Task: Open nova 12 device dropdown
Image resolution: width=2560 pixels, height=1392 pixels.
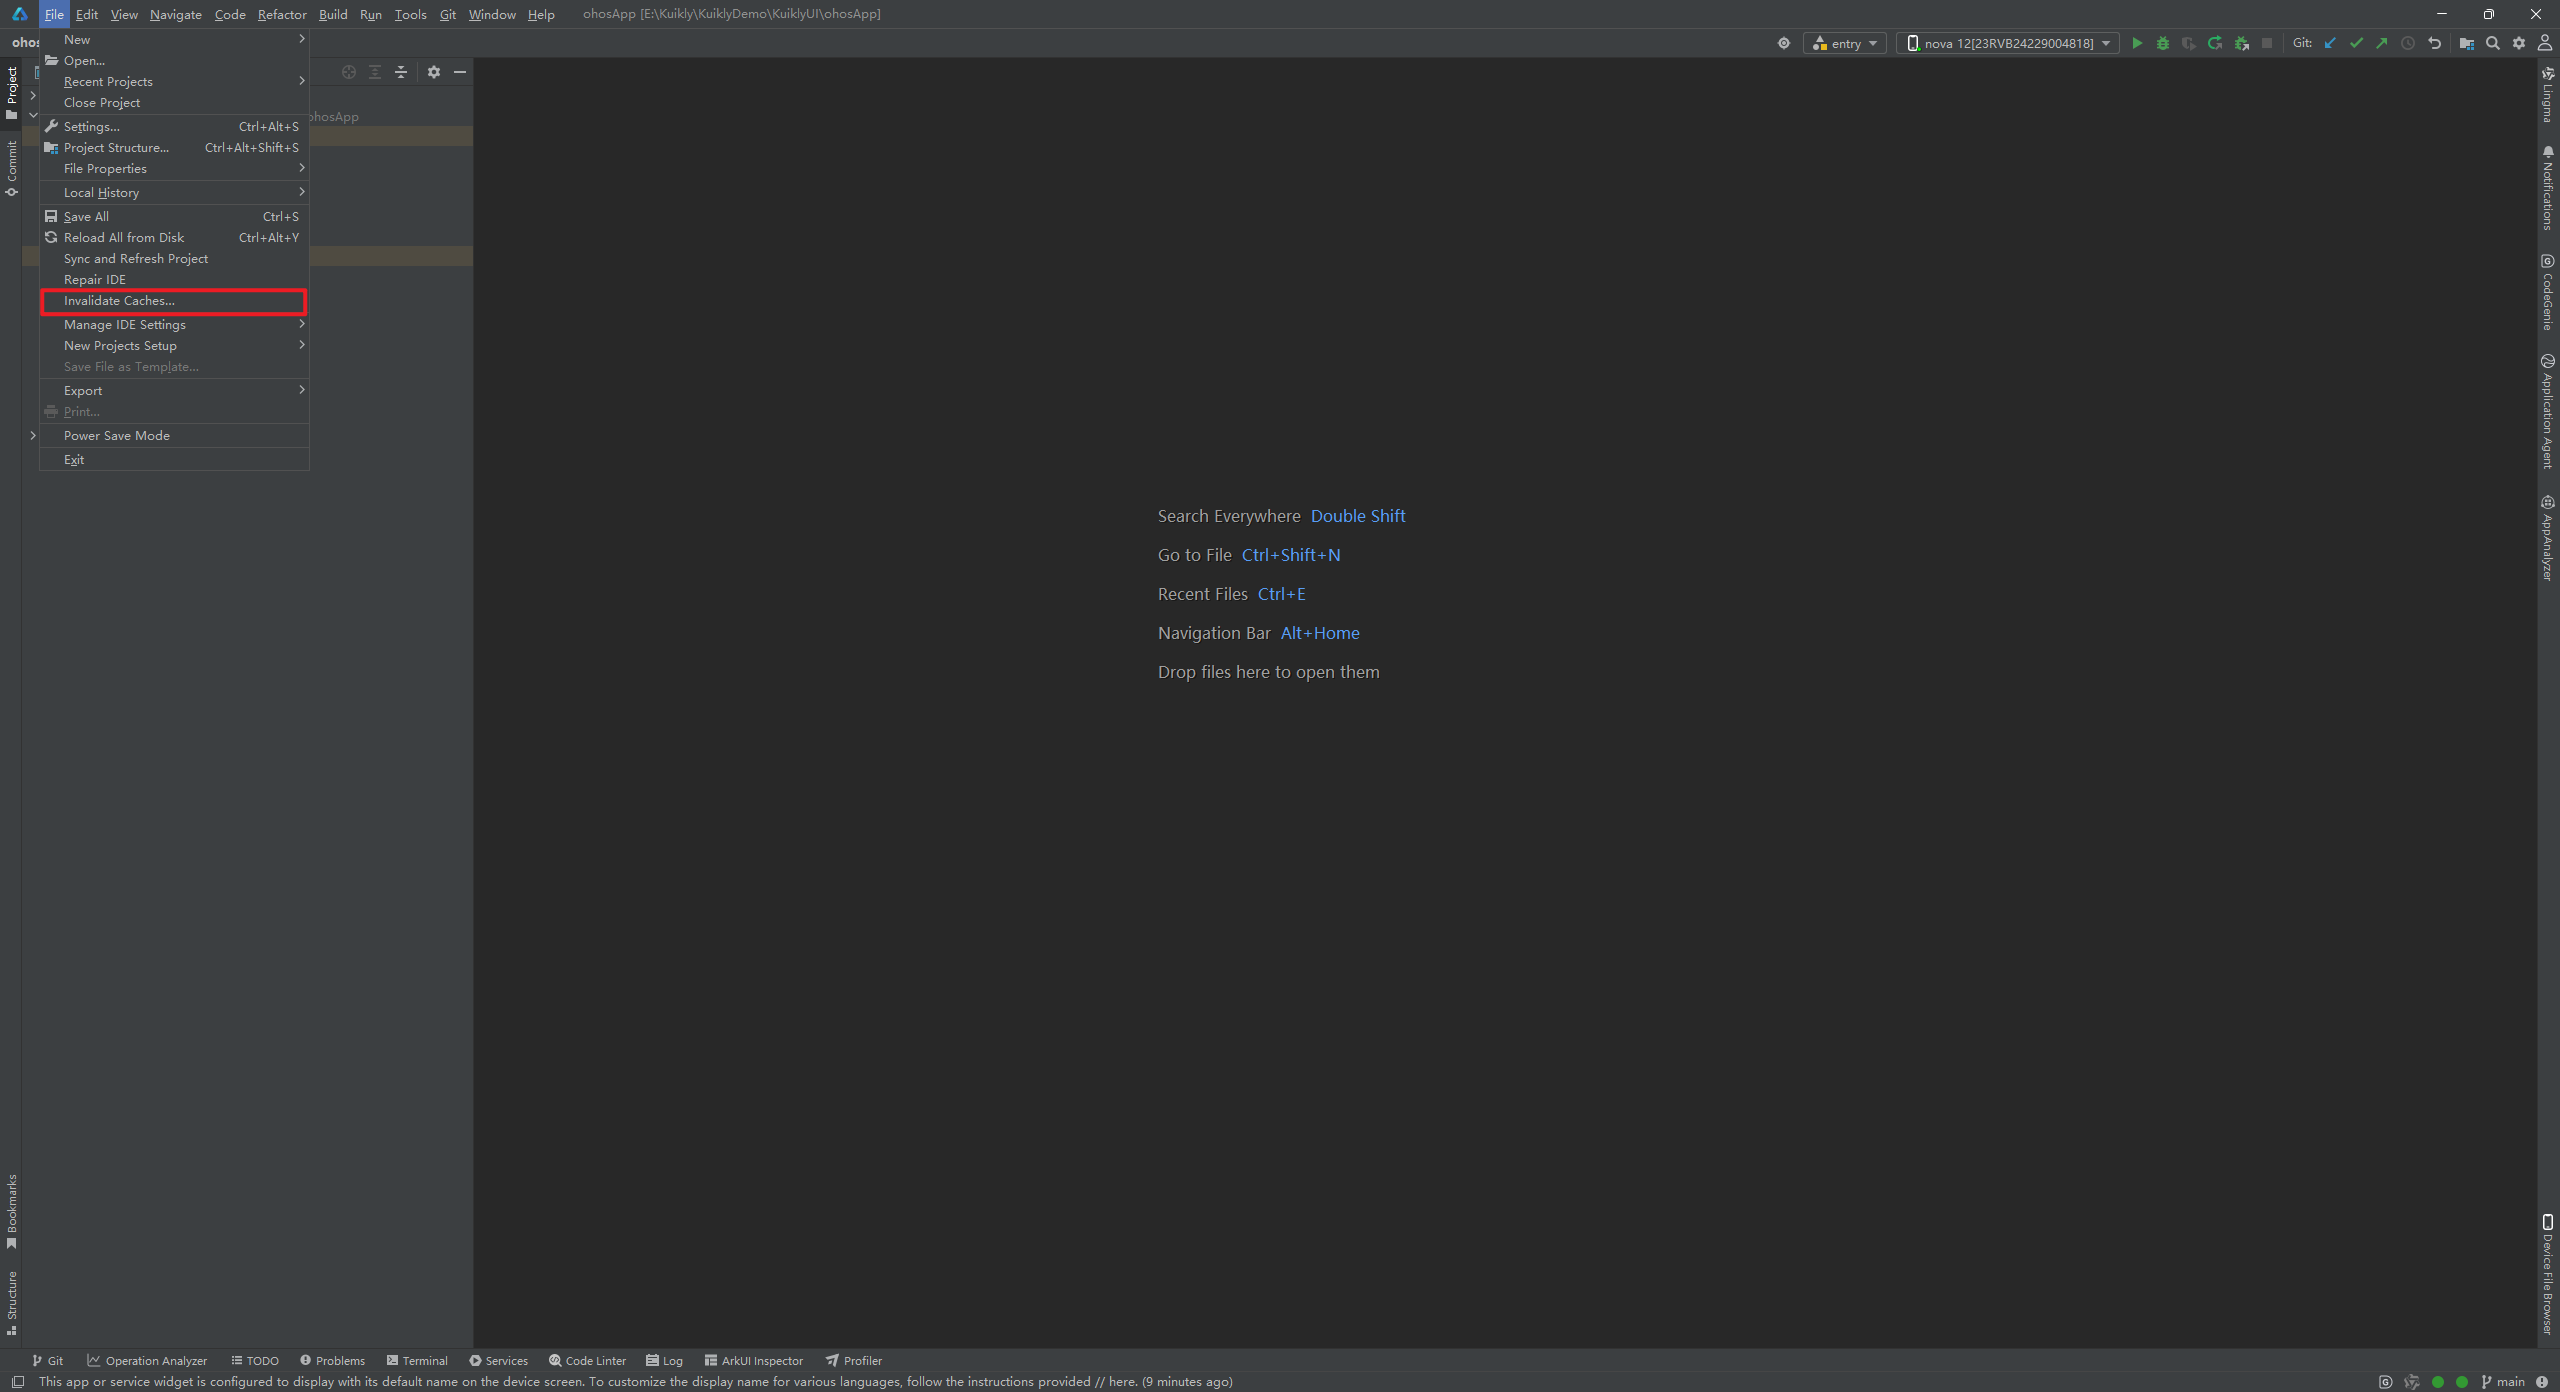Action: point(2008,43)
